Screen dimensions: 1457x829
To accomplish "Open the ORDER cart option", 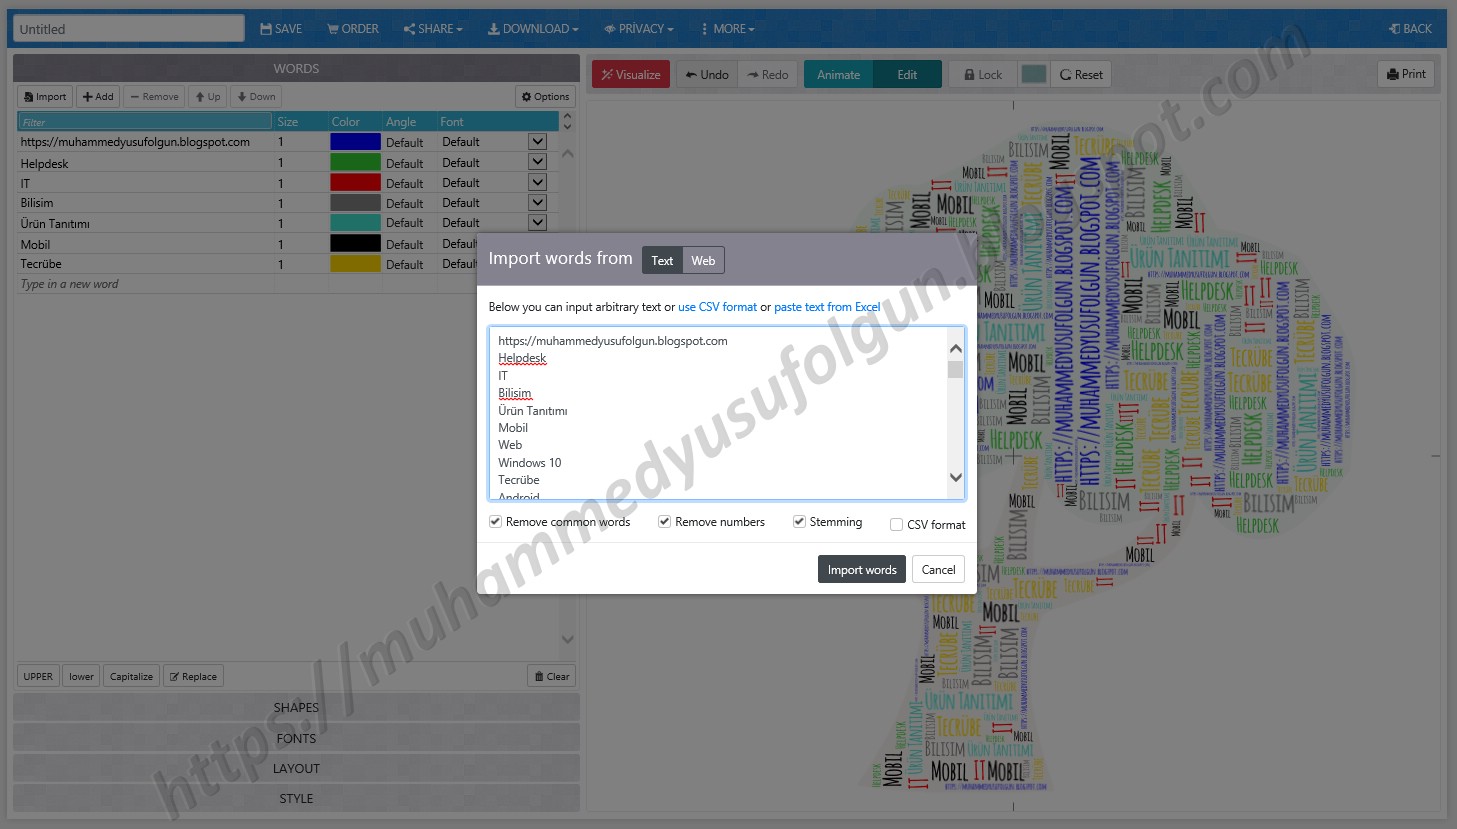I will click(353, 29).
